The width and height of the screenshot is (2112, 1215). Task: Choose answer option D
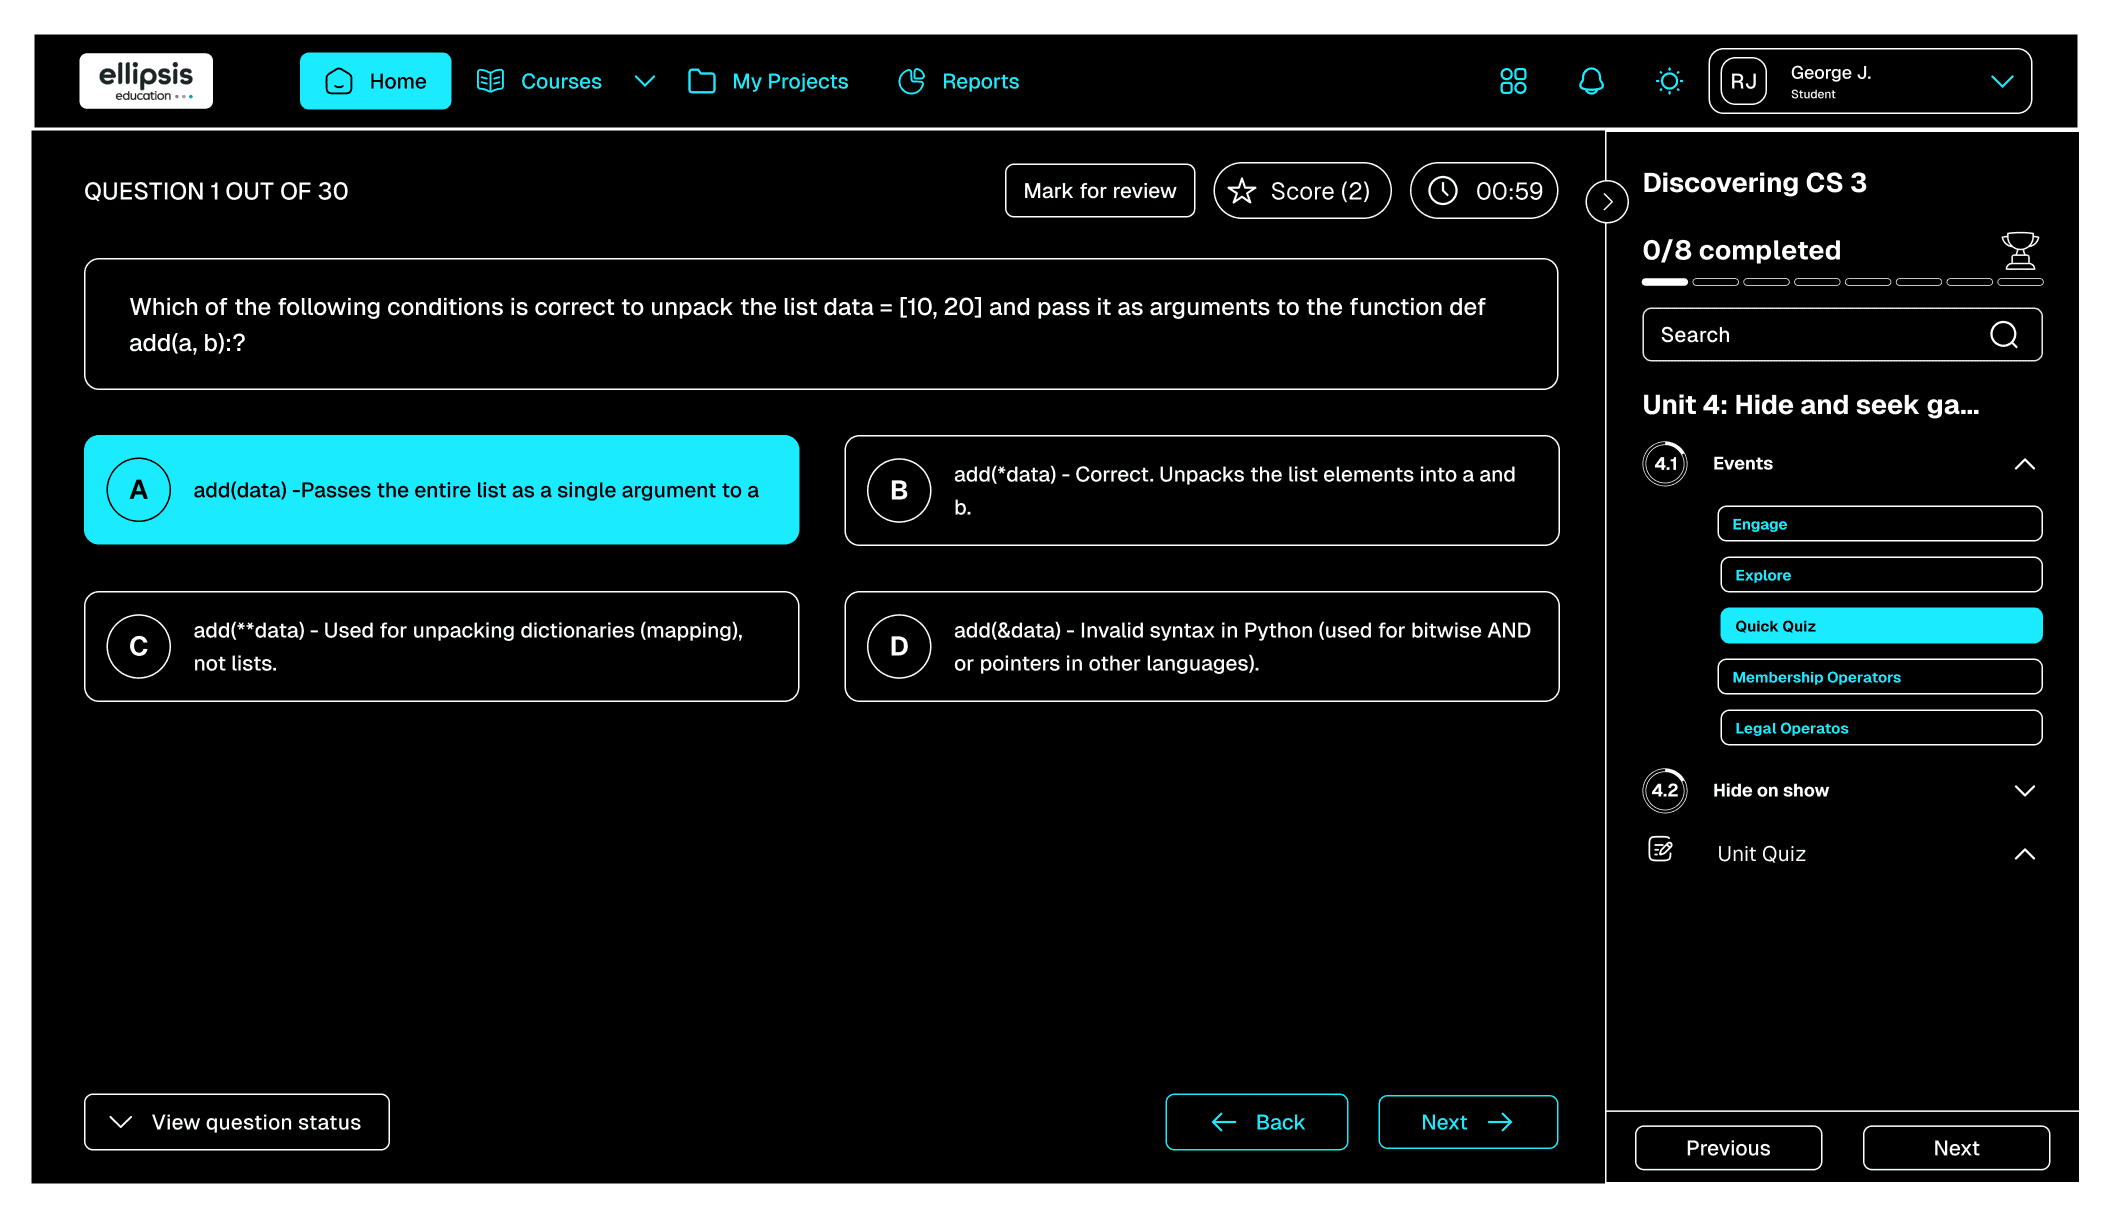[x=1201, y=646]
